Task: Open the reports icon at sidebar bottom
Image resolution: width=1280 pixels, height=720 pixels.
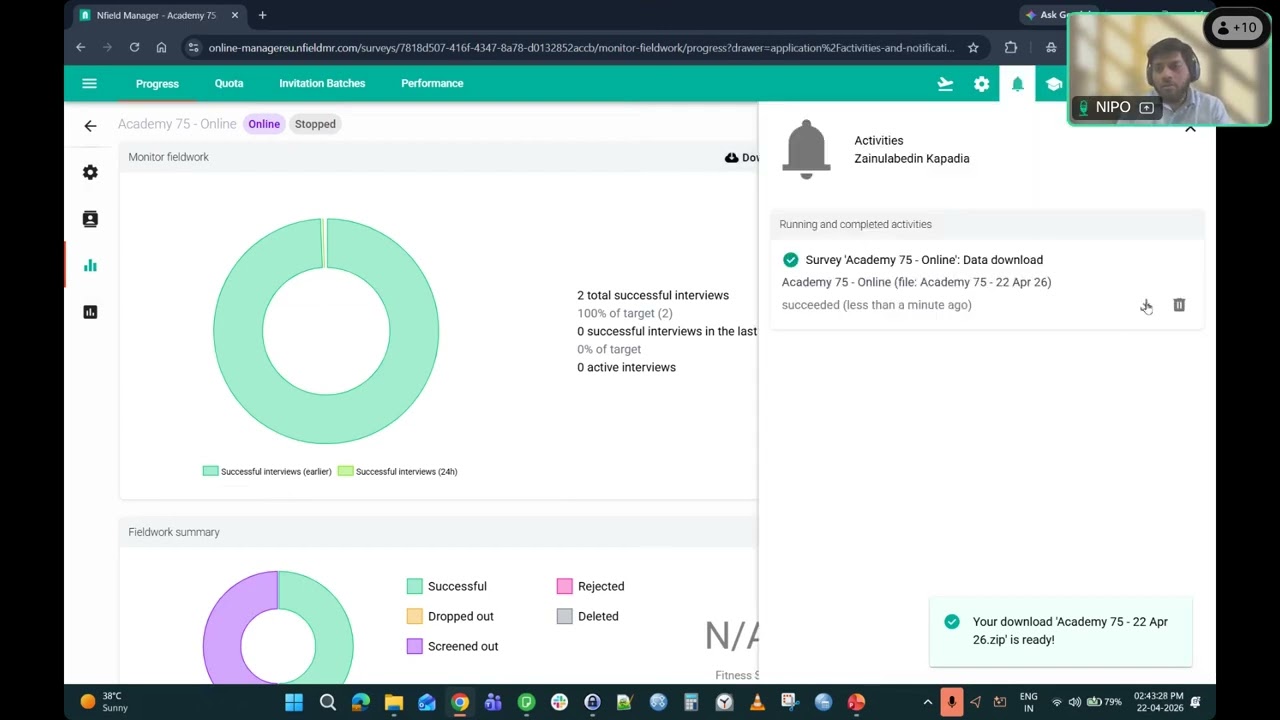Action: point(90,312)
